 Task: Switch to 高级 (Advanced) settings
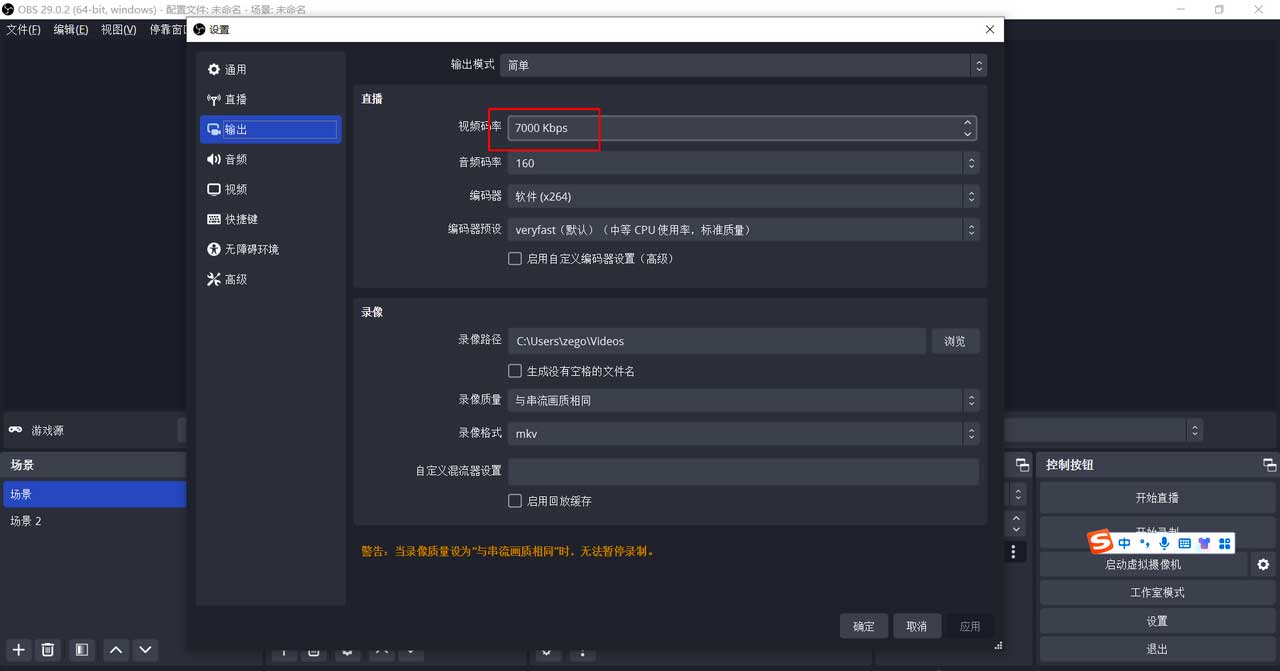pyautogui.click(x=235, y=280)
